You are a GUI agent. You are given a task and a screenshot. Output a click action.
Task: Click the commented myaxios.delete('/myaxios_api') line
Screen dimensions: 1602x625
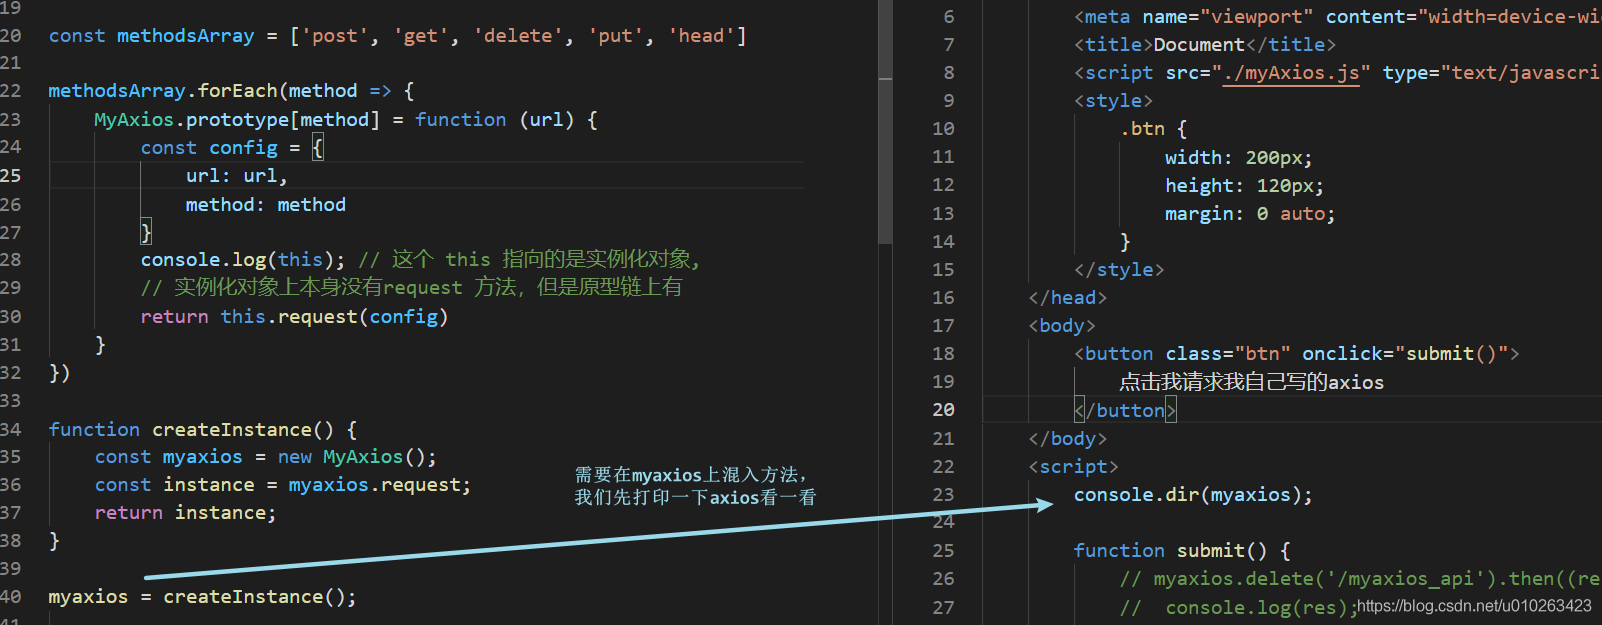[1360, 579]
